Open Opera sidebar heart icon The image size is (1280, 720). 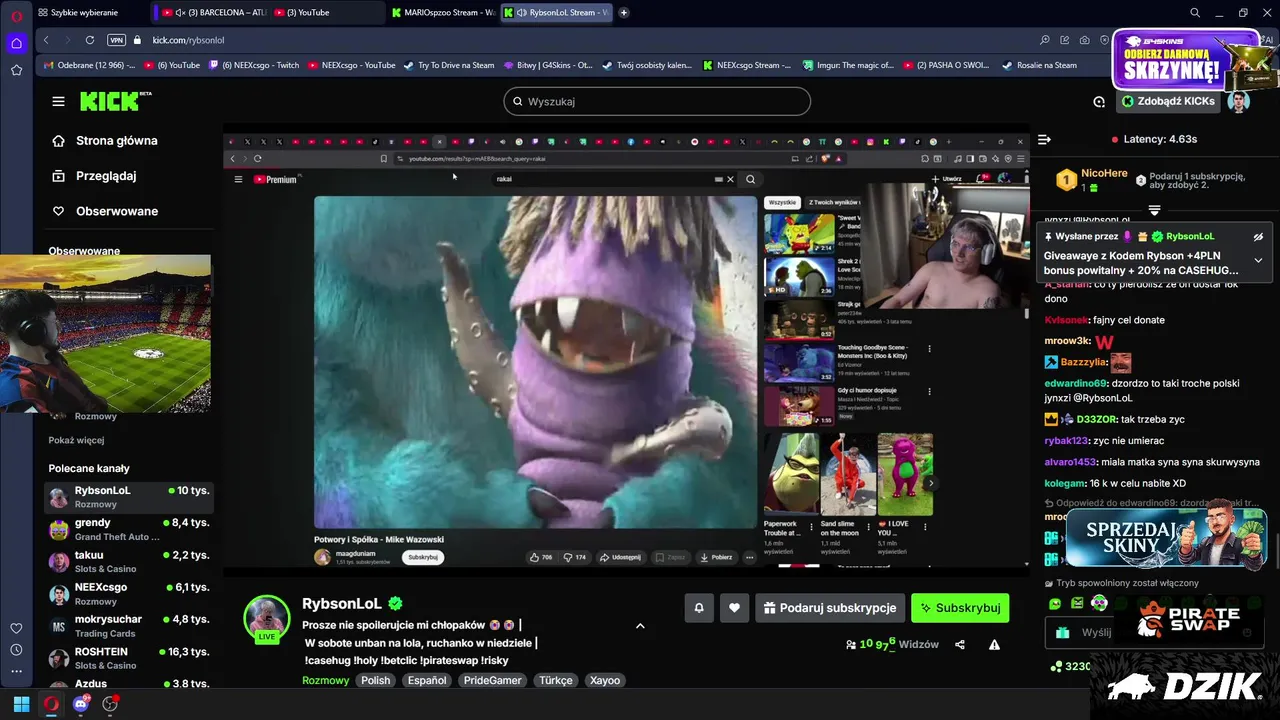(16, 628)
